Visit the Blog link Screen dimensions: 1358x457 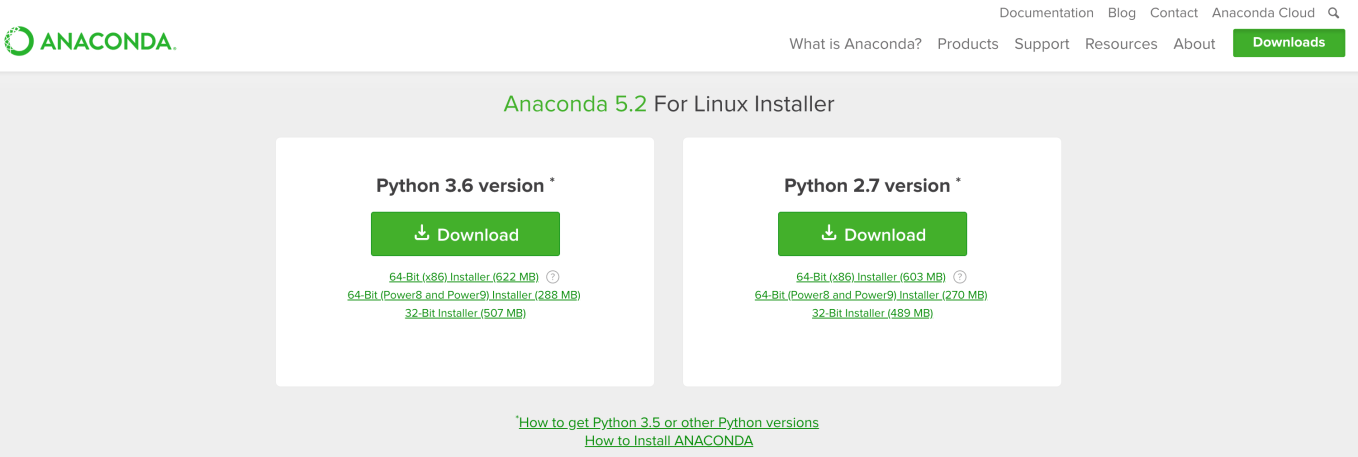pos(1122,13)
